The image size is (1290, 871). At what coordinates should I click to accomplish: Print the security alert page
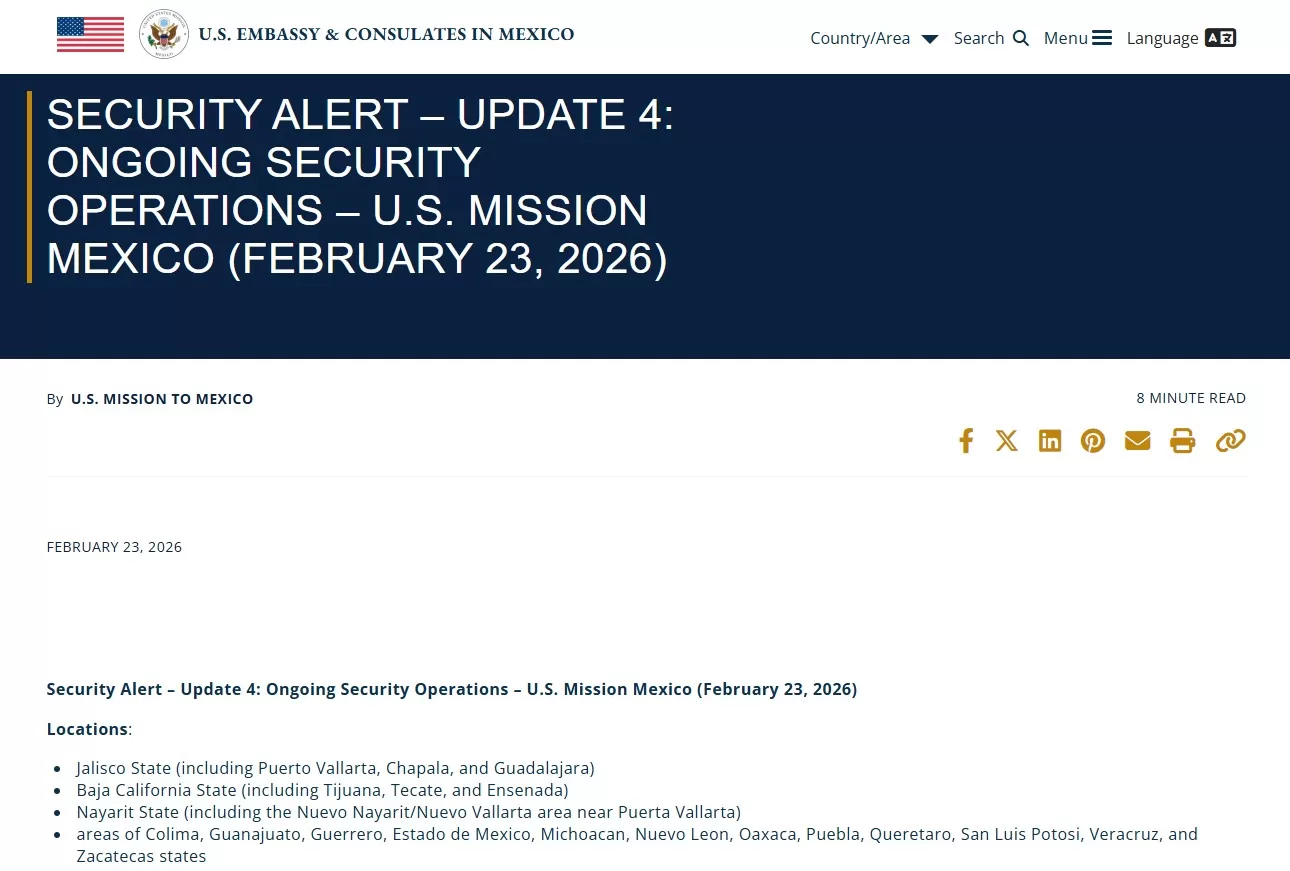1183,441
